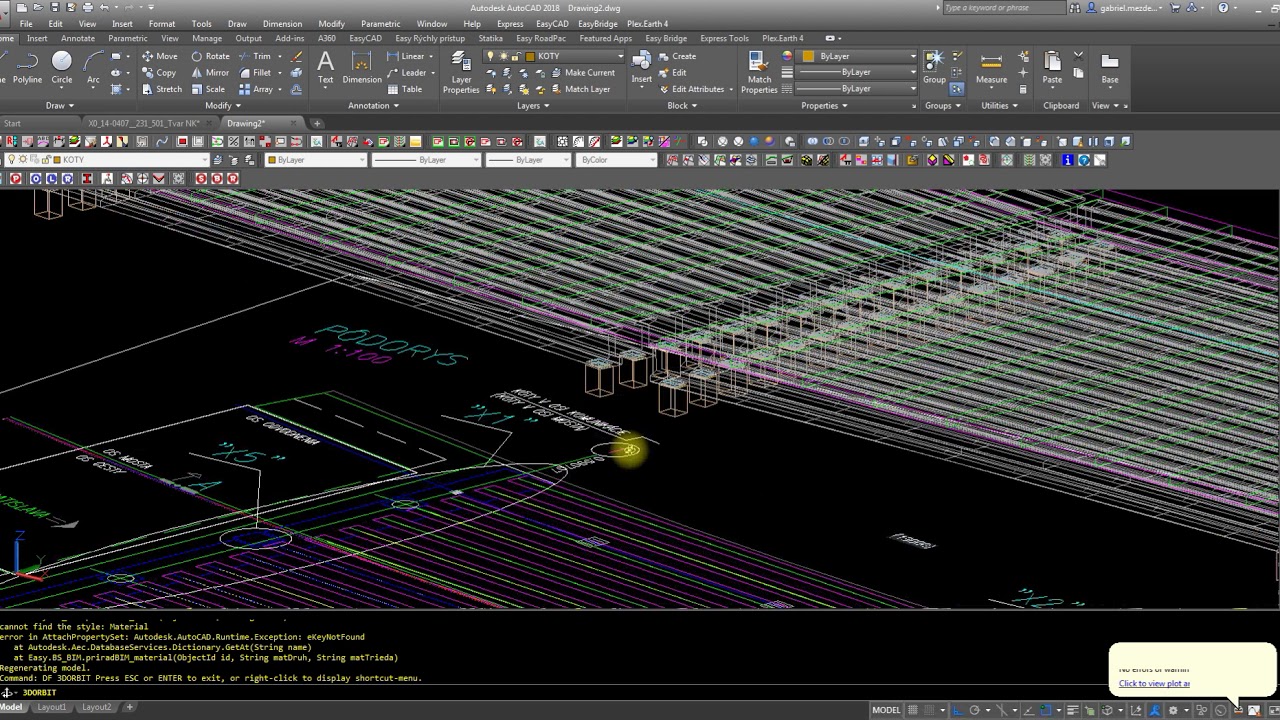Click the new drawing tab plus button
This screenshot has height=720, width=1280.
click(317, 123)
